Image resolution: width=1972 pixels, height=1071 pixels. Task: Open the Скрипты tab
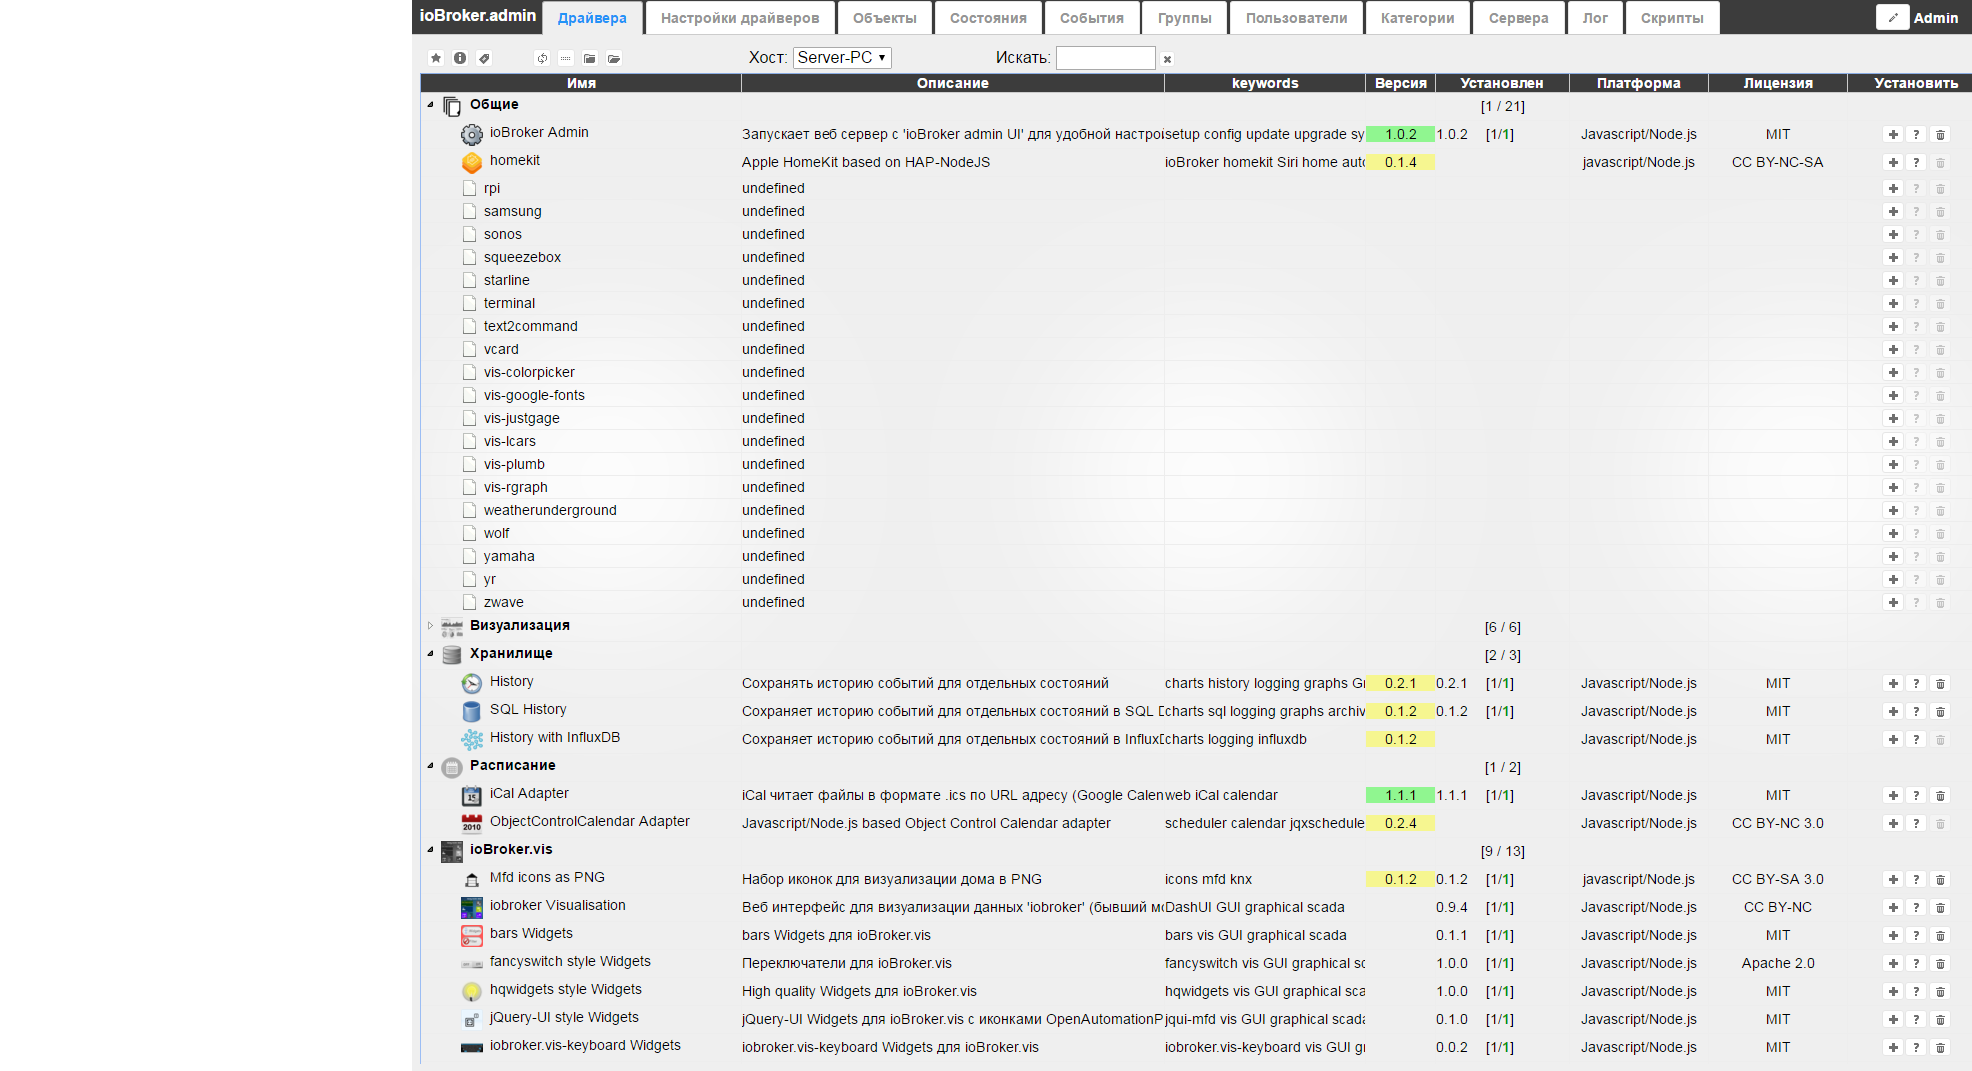(x=1673, y=18)
